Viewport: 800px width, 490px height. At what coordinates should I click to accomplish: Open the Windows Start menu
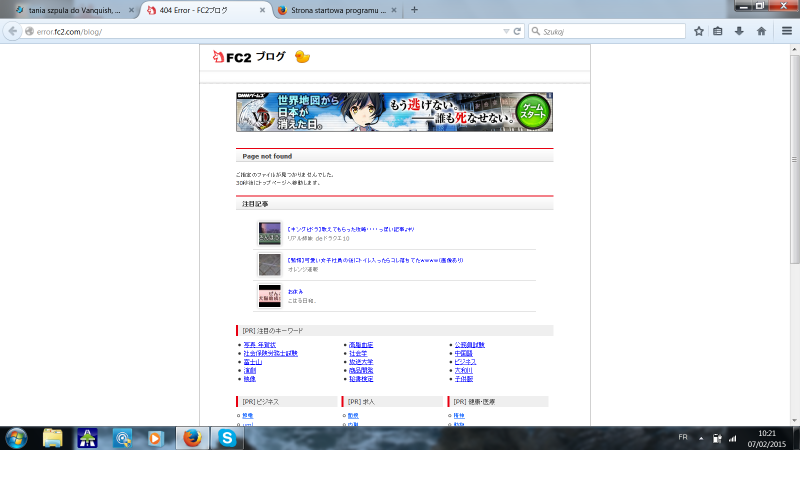(17, 438)
